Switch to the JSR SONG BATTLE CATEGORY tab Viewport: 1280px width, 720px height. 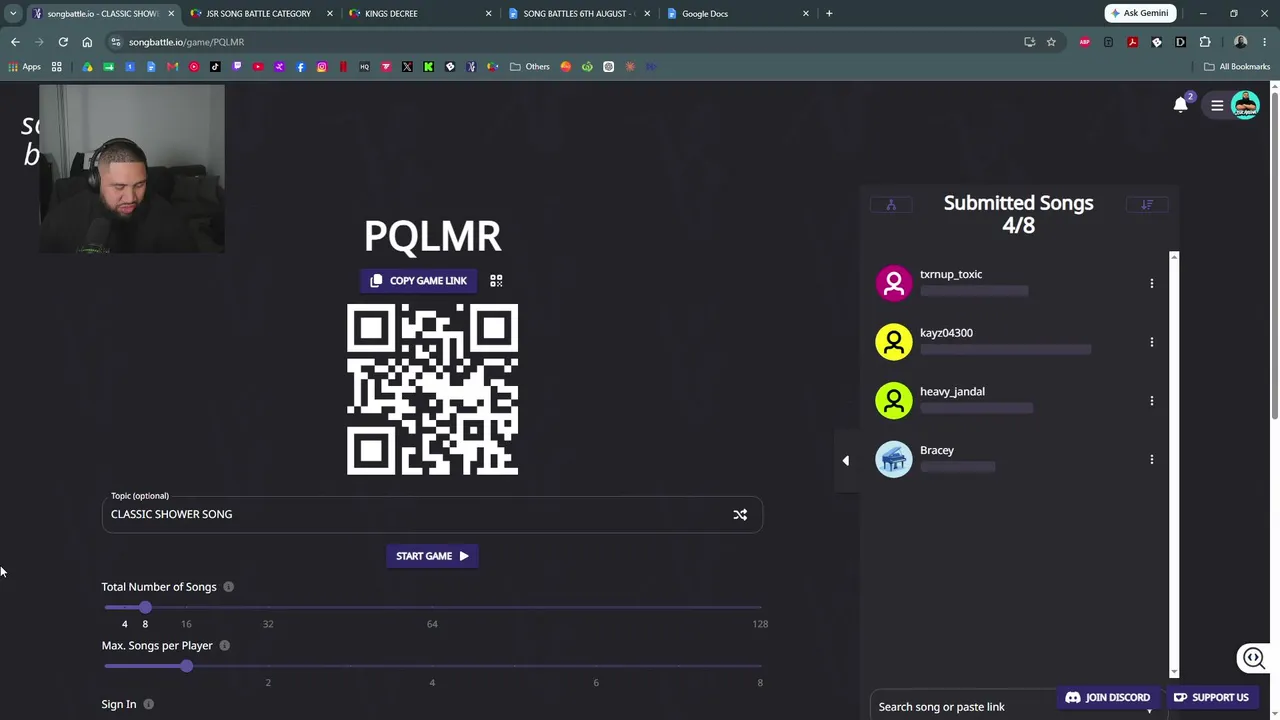pos(260,14)
